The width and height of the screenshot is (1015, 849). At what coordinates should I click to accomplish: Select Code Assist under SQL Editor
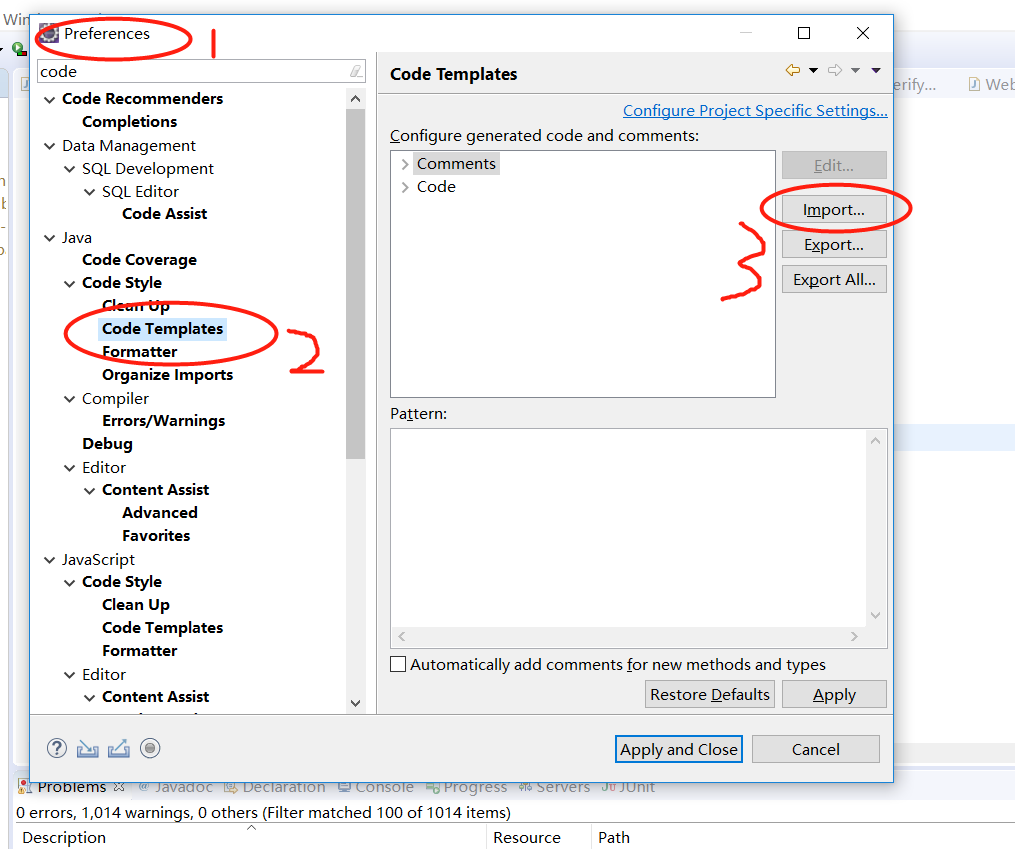[x=164, y=214]
